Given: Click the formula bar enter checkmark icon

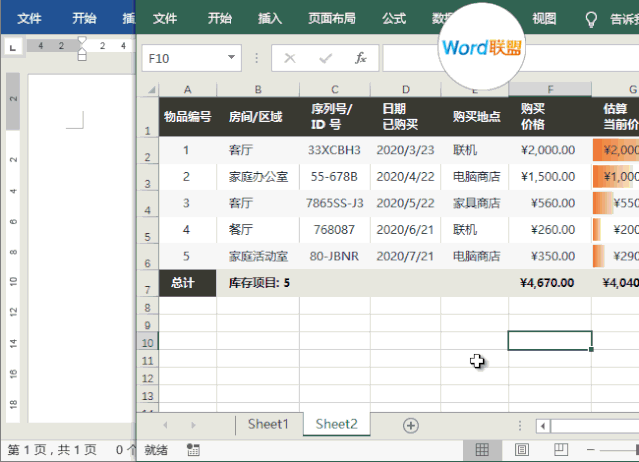Looking at the screenshot, I should coord(325,59).
